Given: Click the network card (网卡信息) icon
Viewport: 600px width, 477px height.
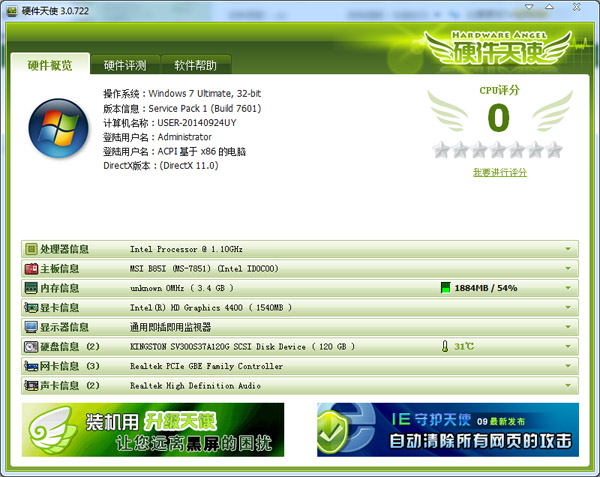Looking at the screenshot, I should point(31,366).
